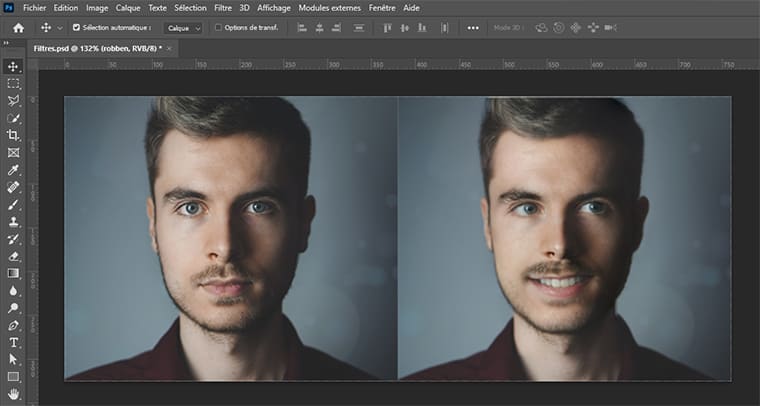Select the Move tool in the toolbar
The width and height of the screenshot is (760, 406).
point(13,66)
